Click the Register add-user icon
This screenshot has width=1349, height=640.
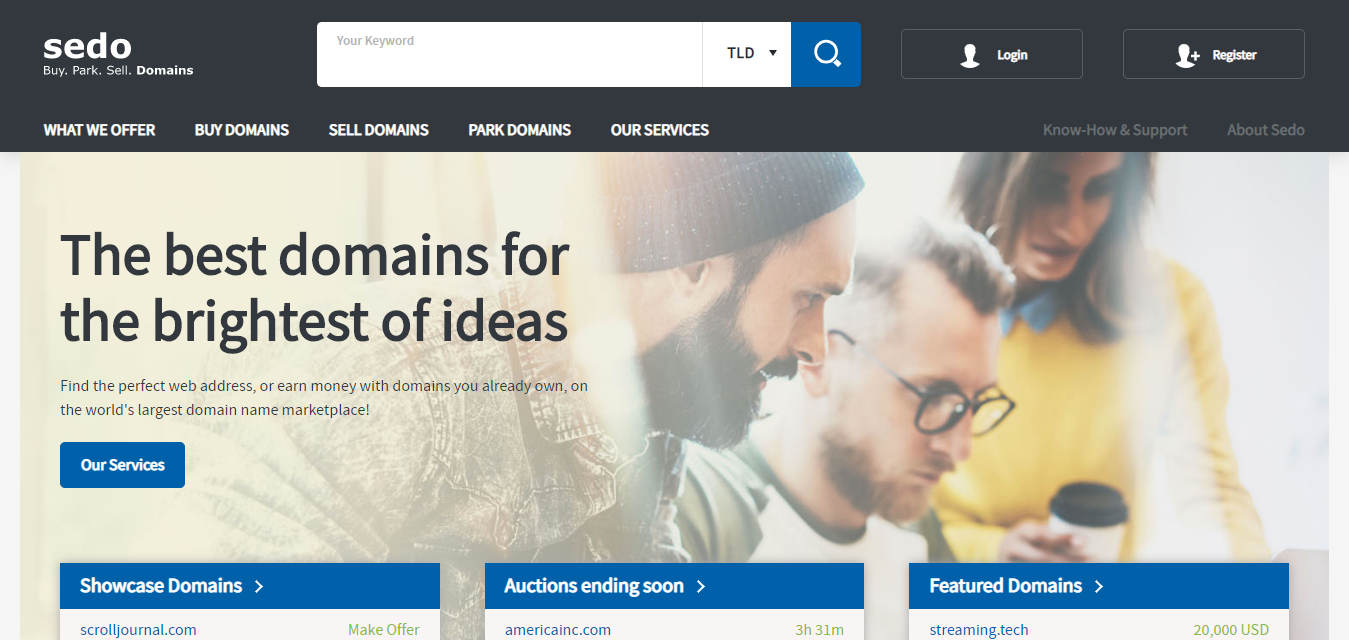[x=1187, y=55]
